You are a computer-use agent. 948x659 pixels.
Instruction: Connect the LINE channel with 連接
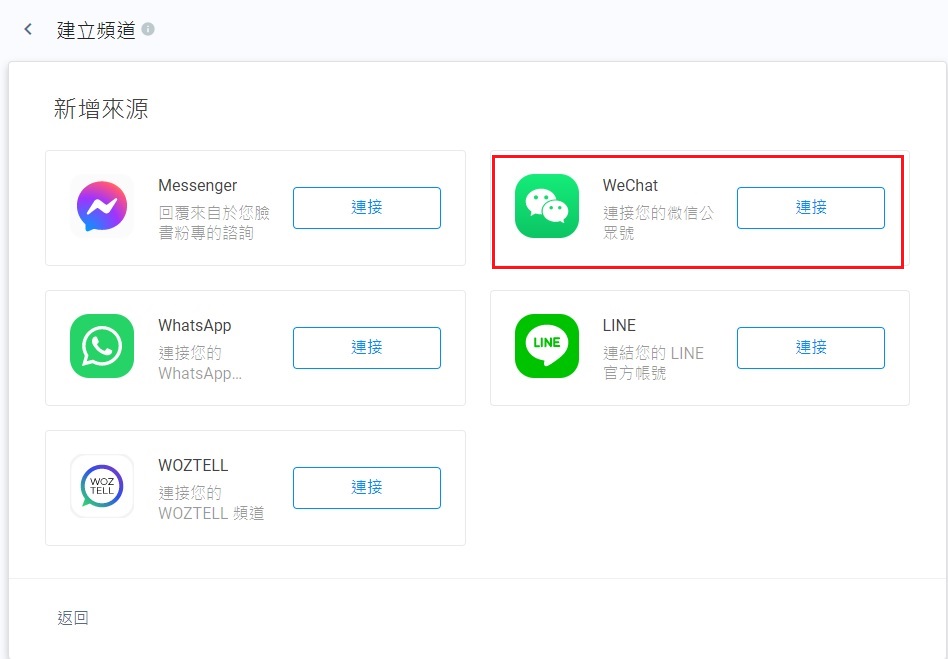click(811, 348)
